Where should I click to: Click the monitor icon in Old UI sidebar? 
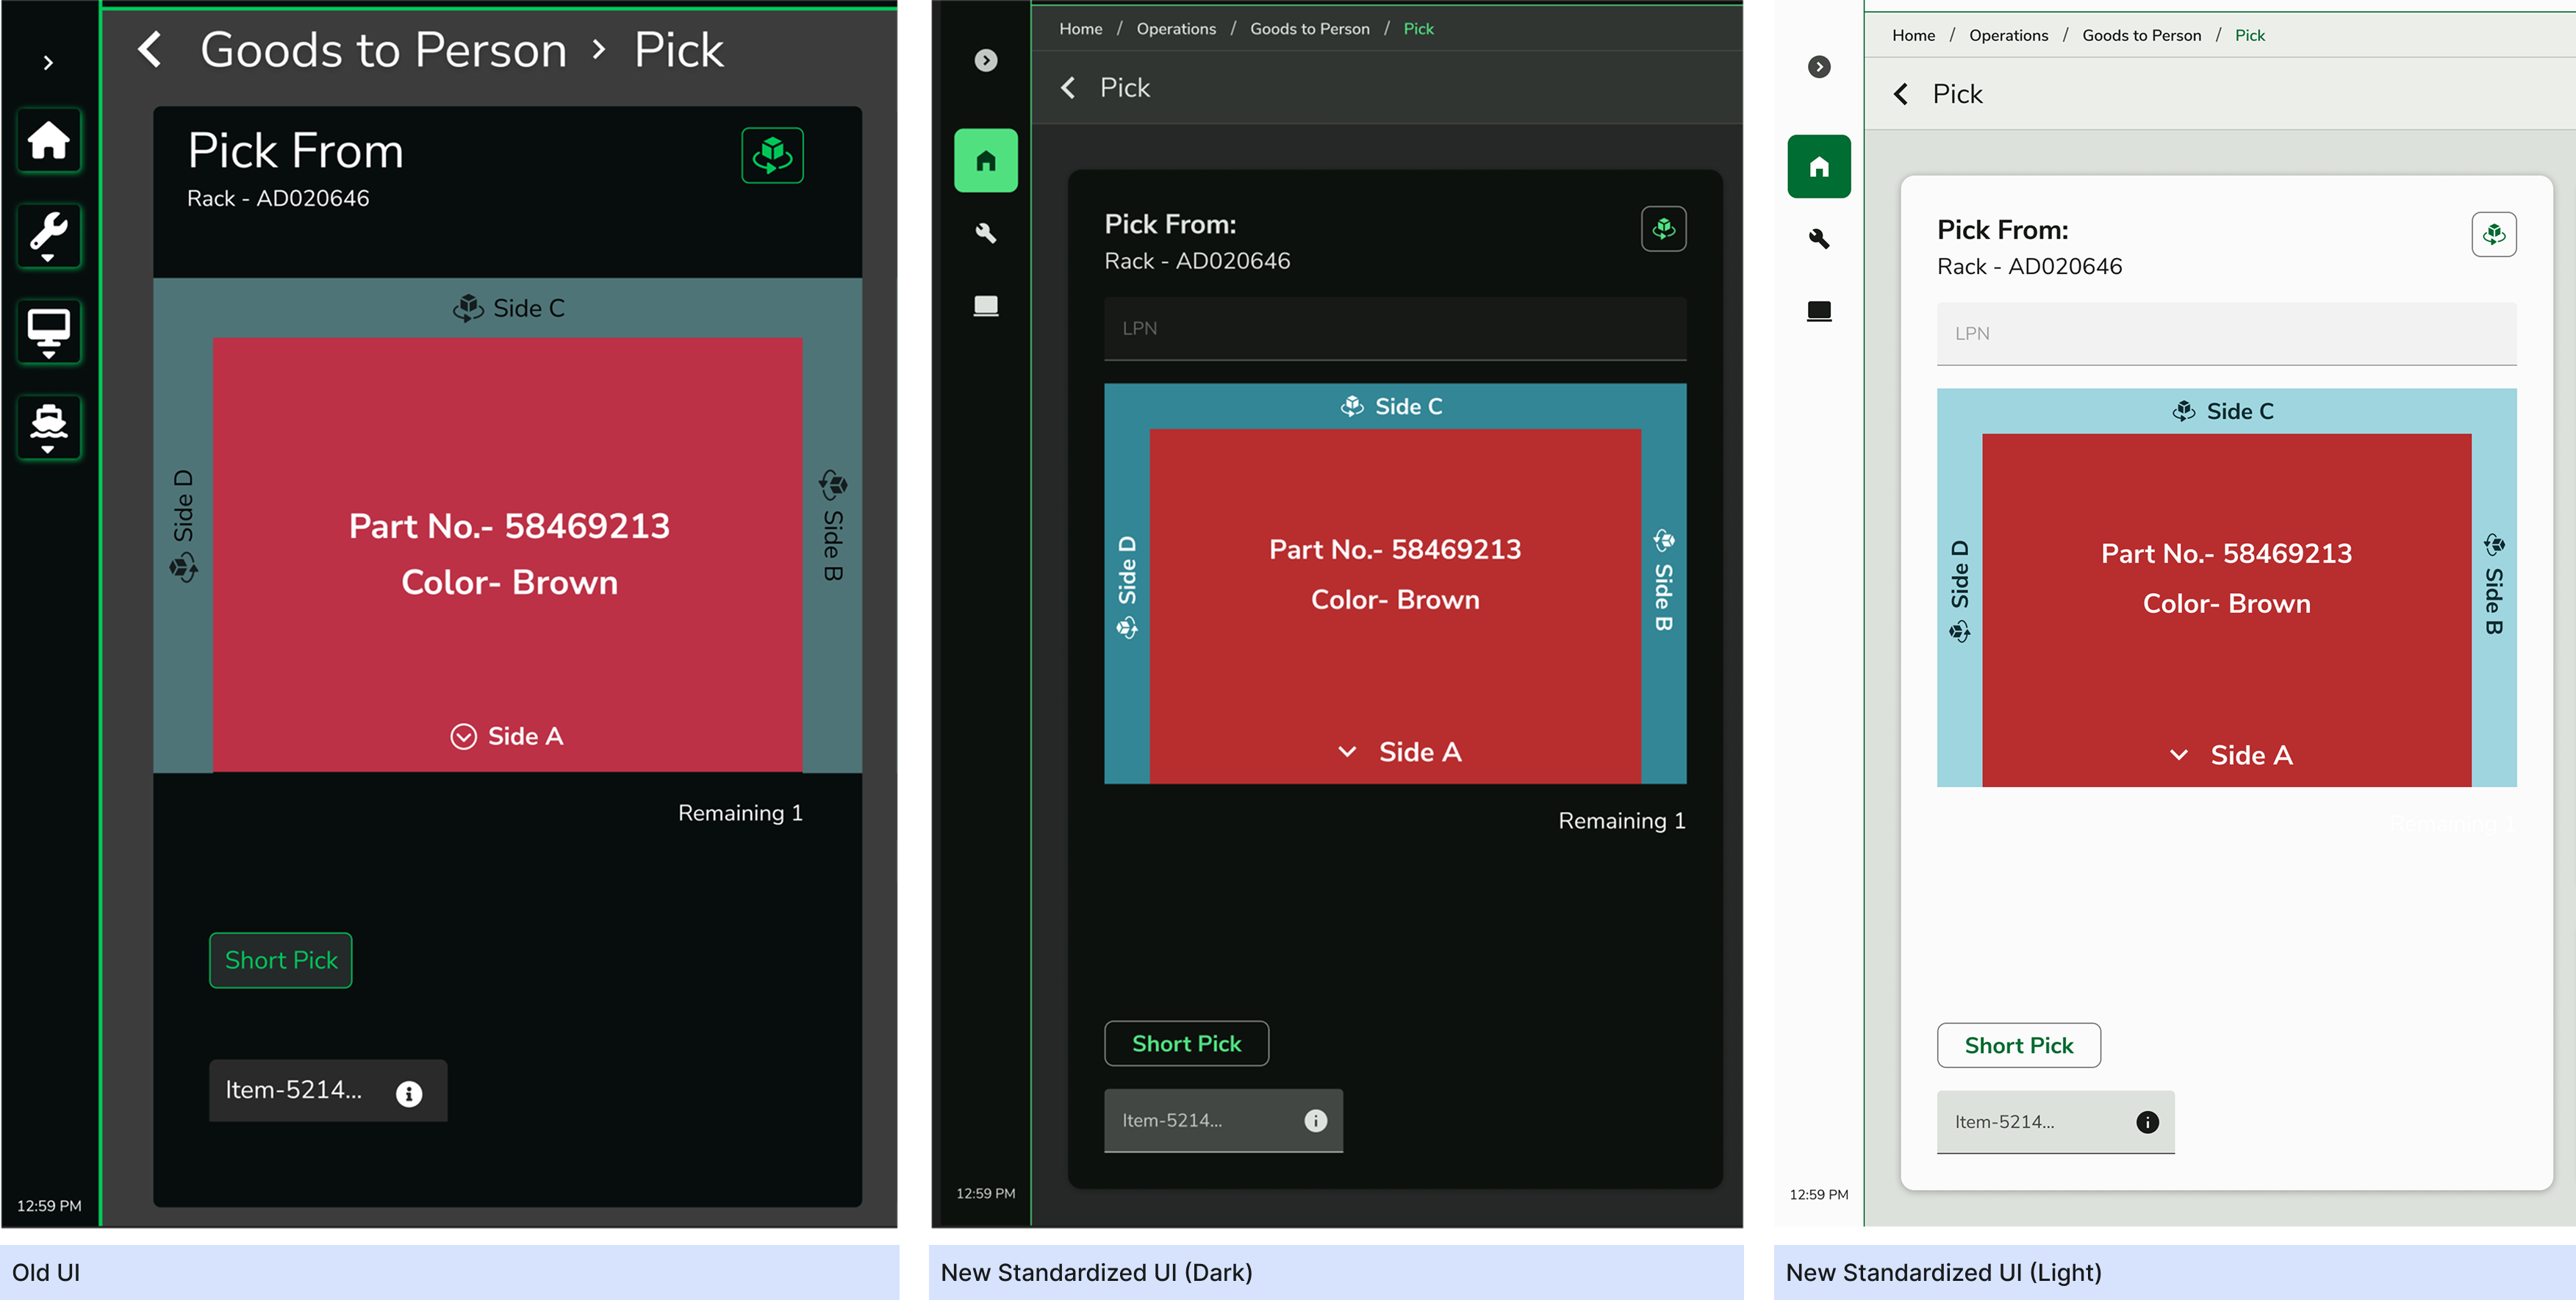[48, 331]
